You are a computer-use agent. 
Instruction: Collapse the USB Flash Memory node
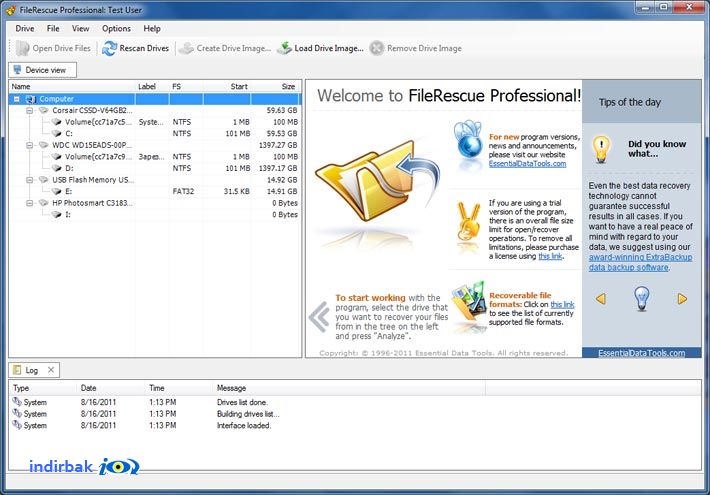pos(29,180)
